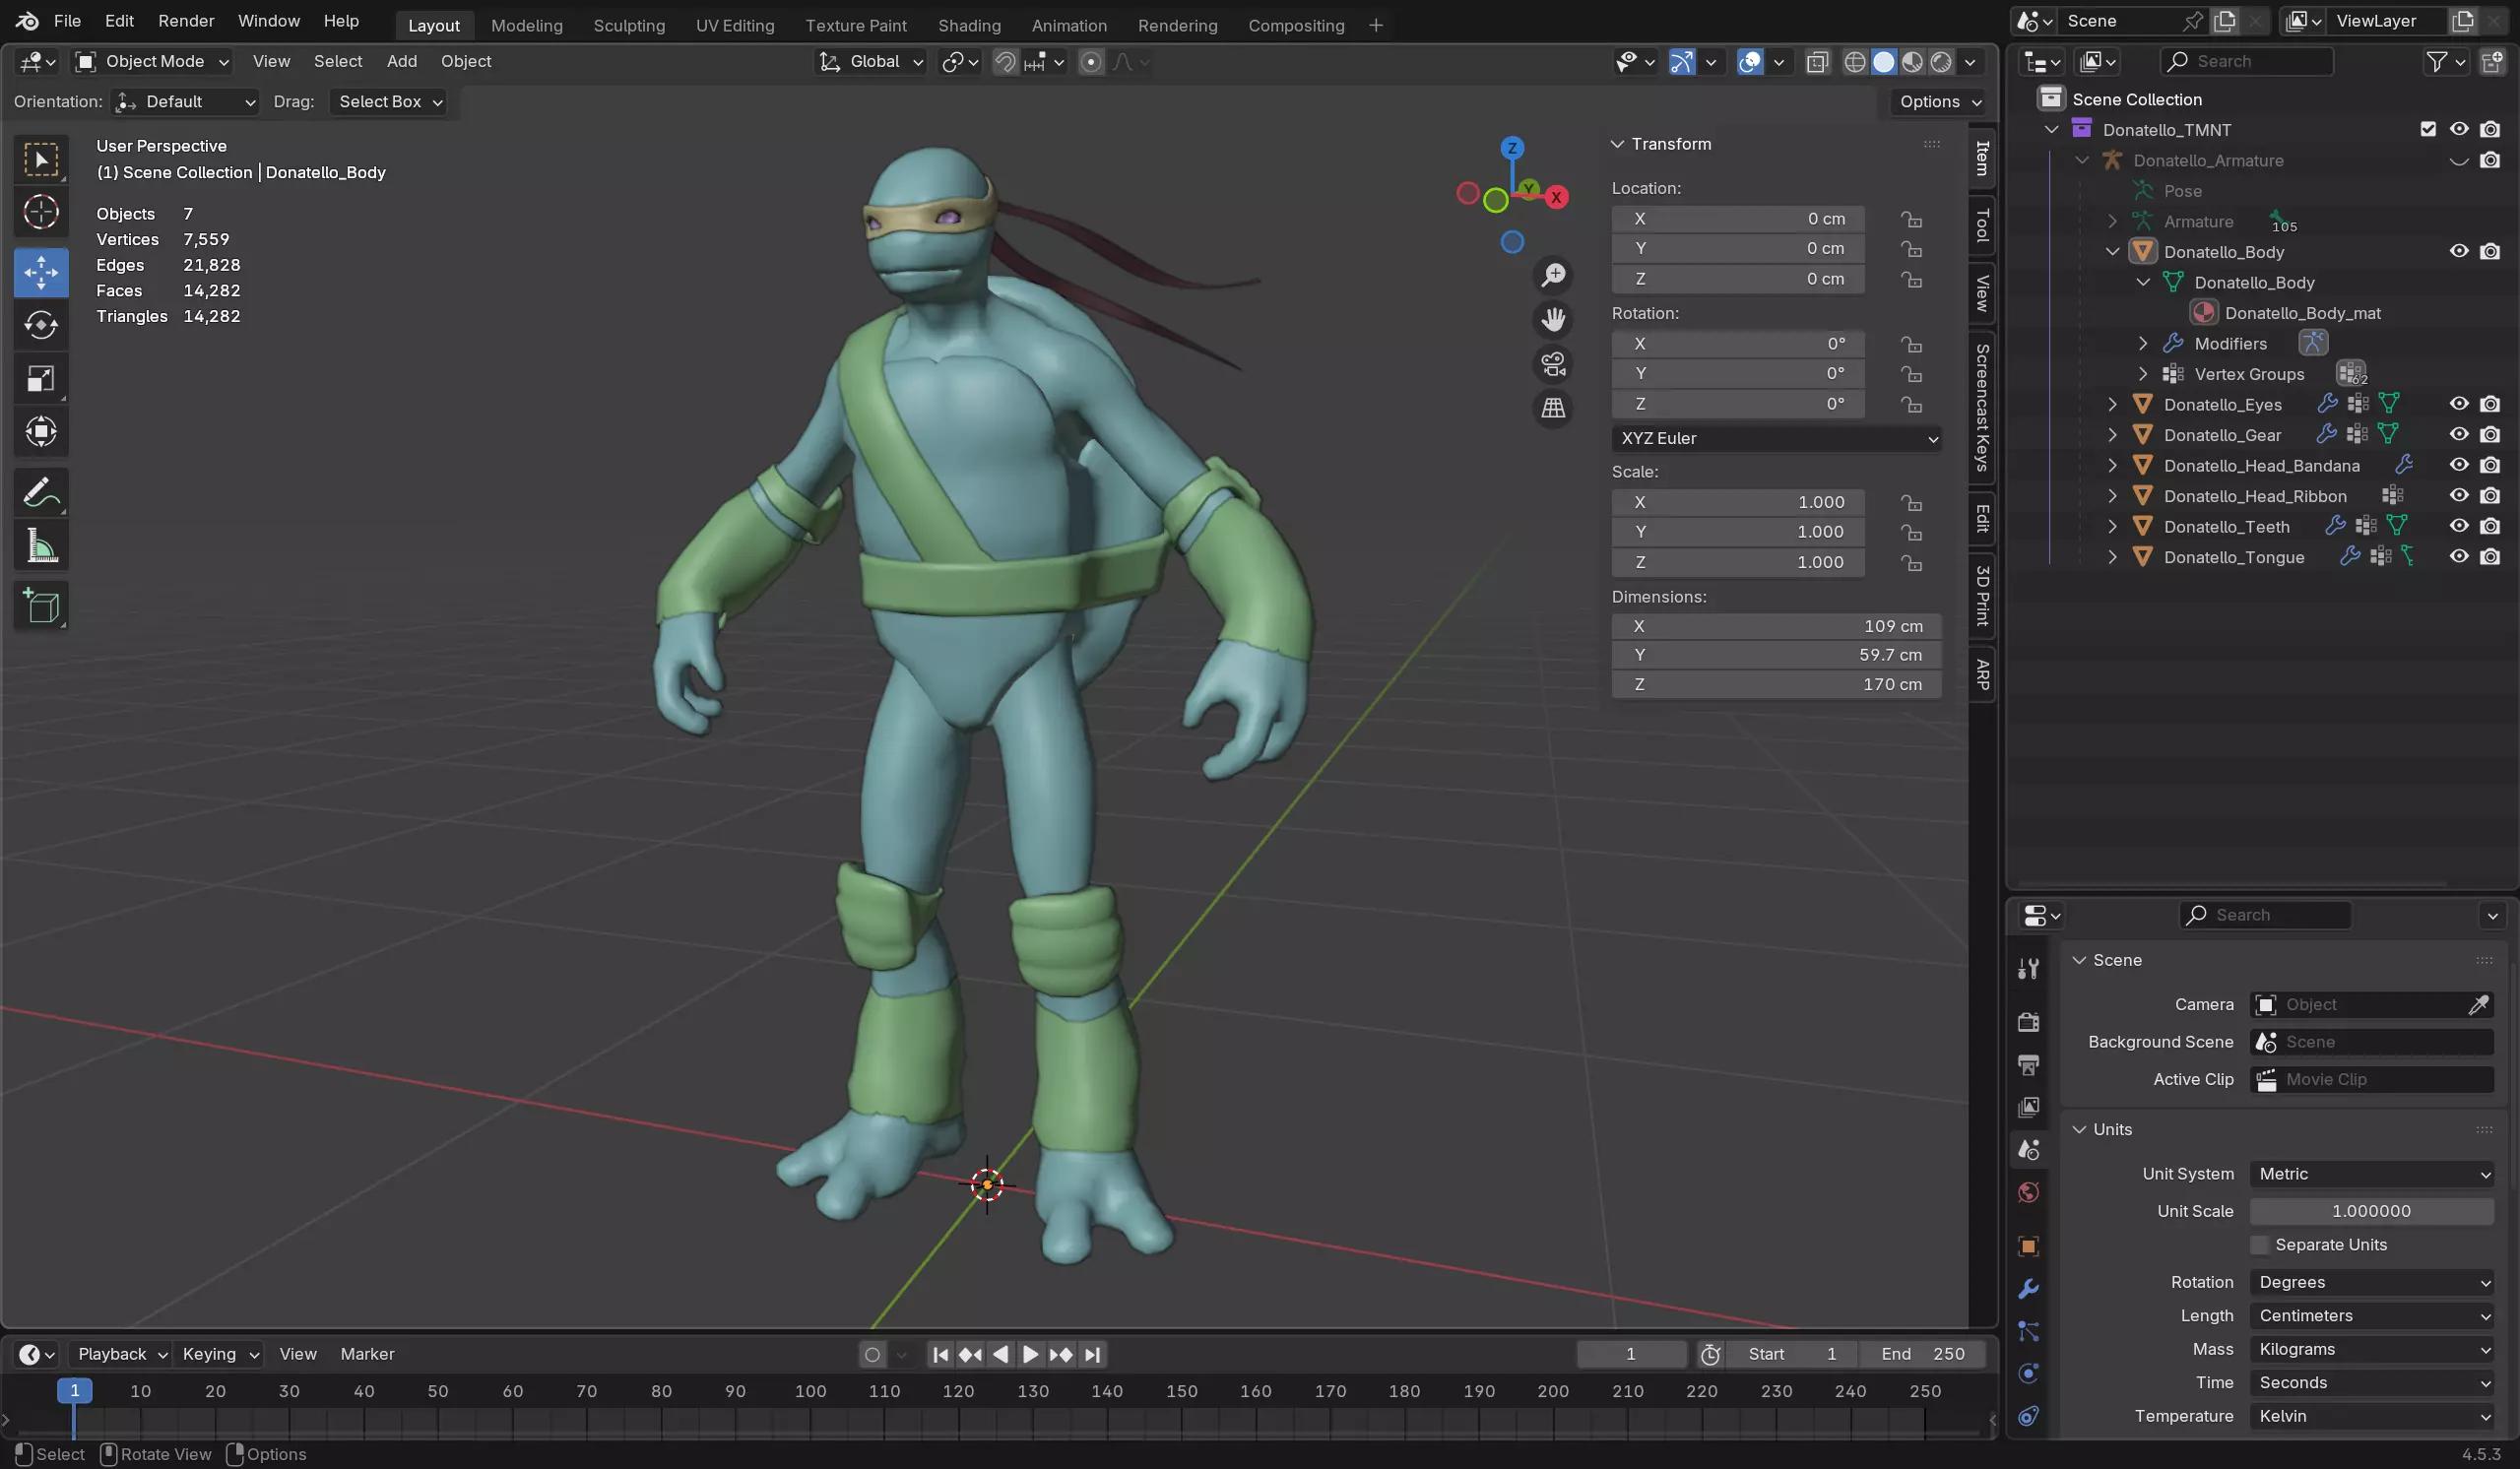Open the Physics properties tab icon
2520x1469 pixels.
[x=2028, y=1373]
